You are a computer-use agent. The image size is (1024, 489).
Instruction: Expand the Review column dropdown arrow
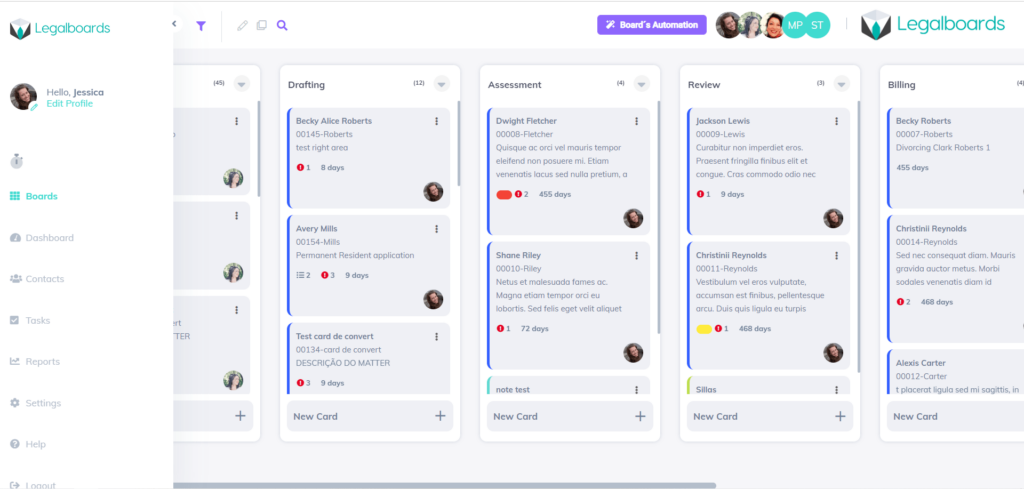841,84
